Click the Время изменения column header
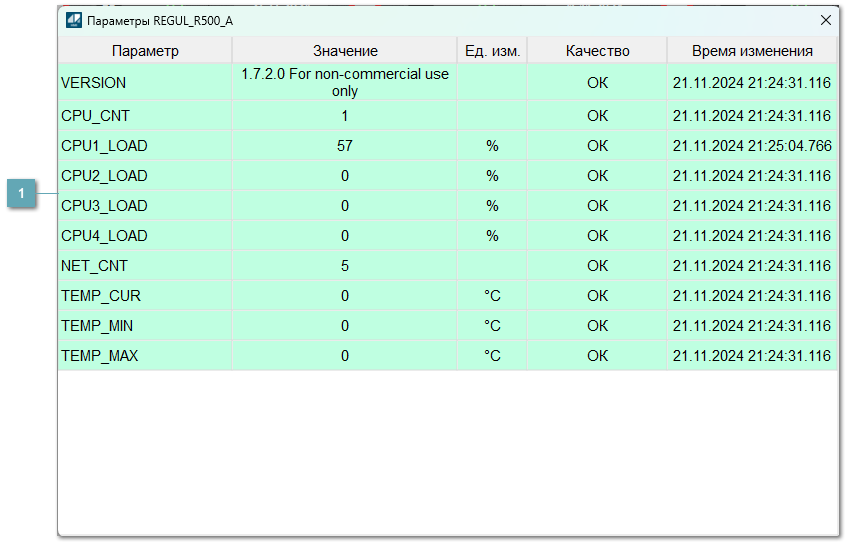Viewport: 852px width, 545px height. tap(752, 51)
